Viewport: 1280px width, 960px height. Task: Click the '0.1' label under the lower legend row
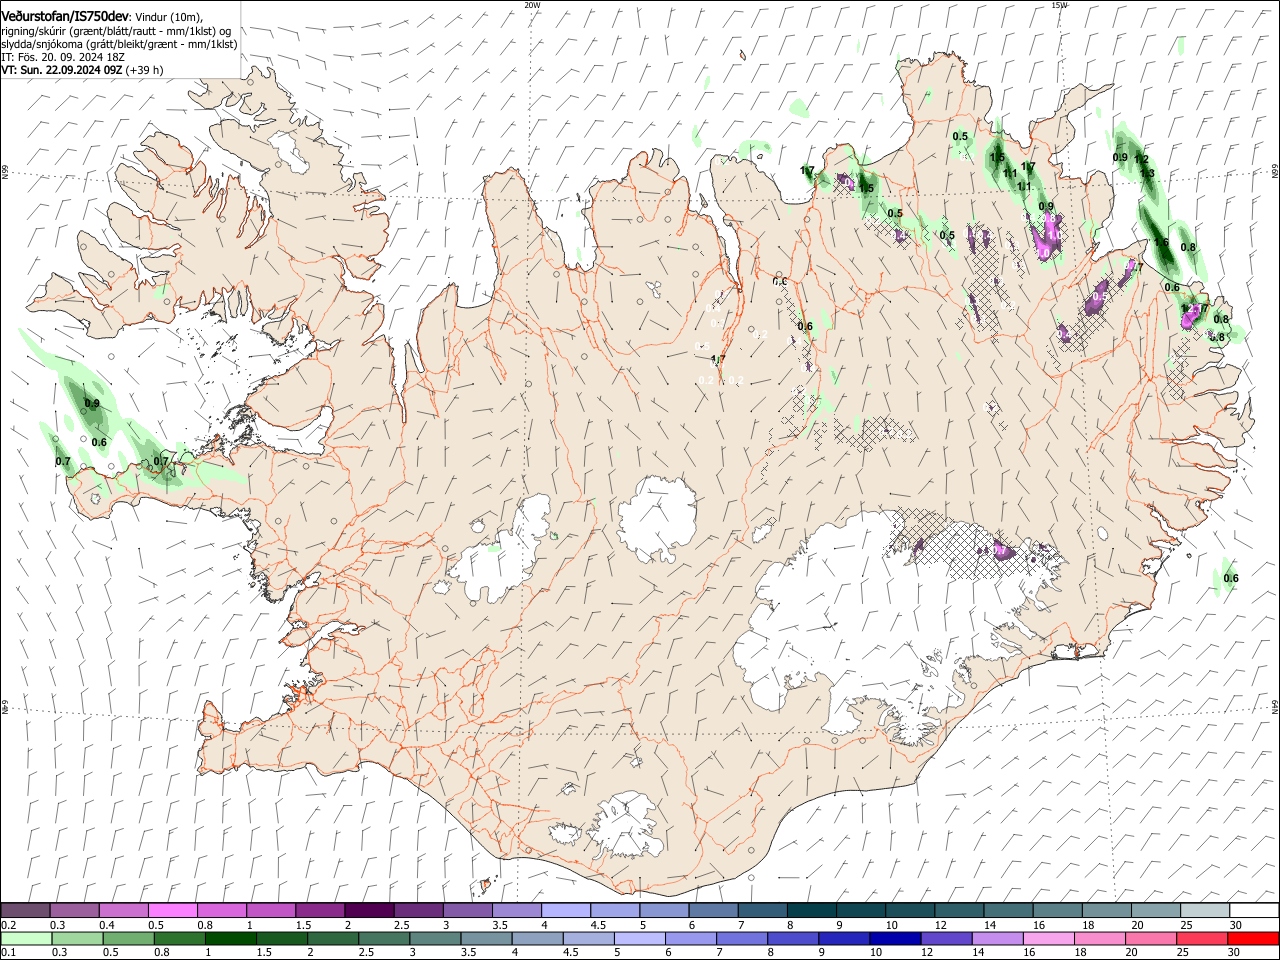[x=9, y=953]
